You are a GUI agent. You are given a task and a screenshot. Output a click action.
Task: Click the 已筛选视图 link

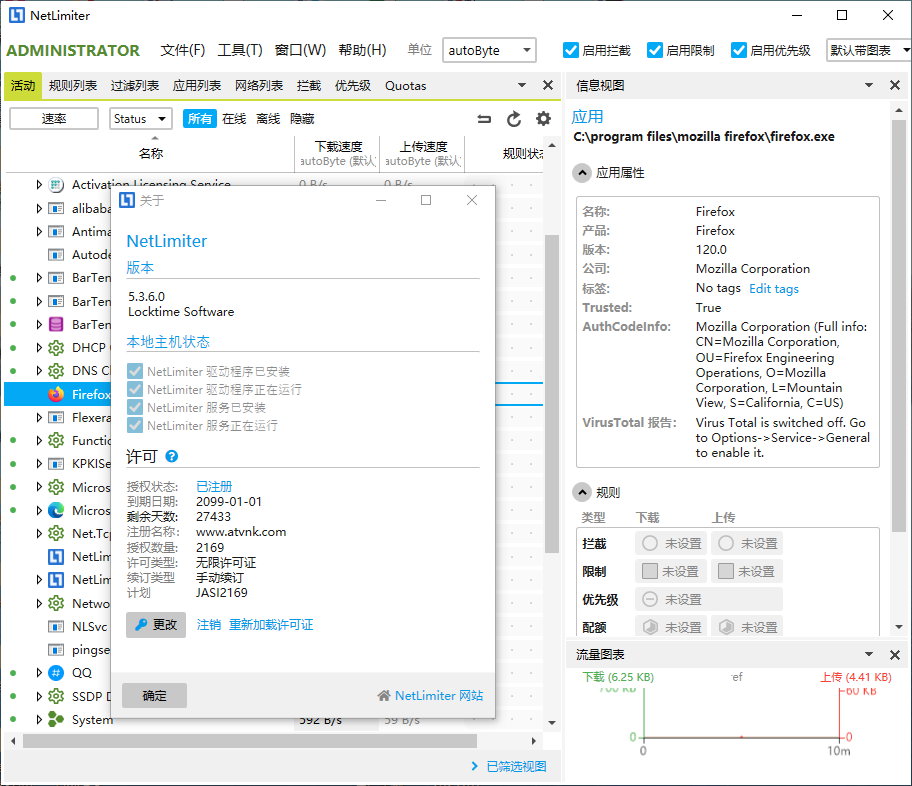pyautogui.click(x=516, y=767)
